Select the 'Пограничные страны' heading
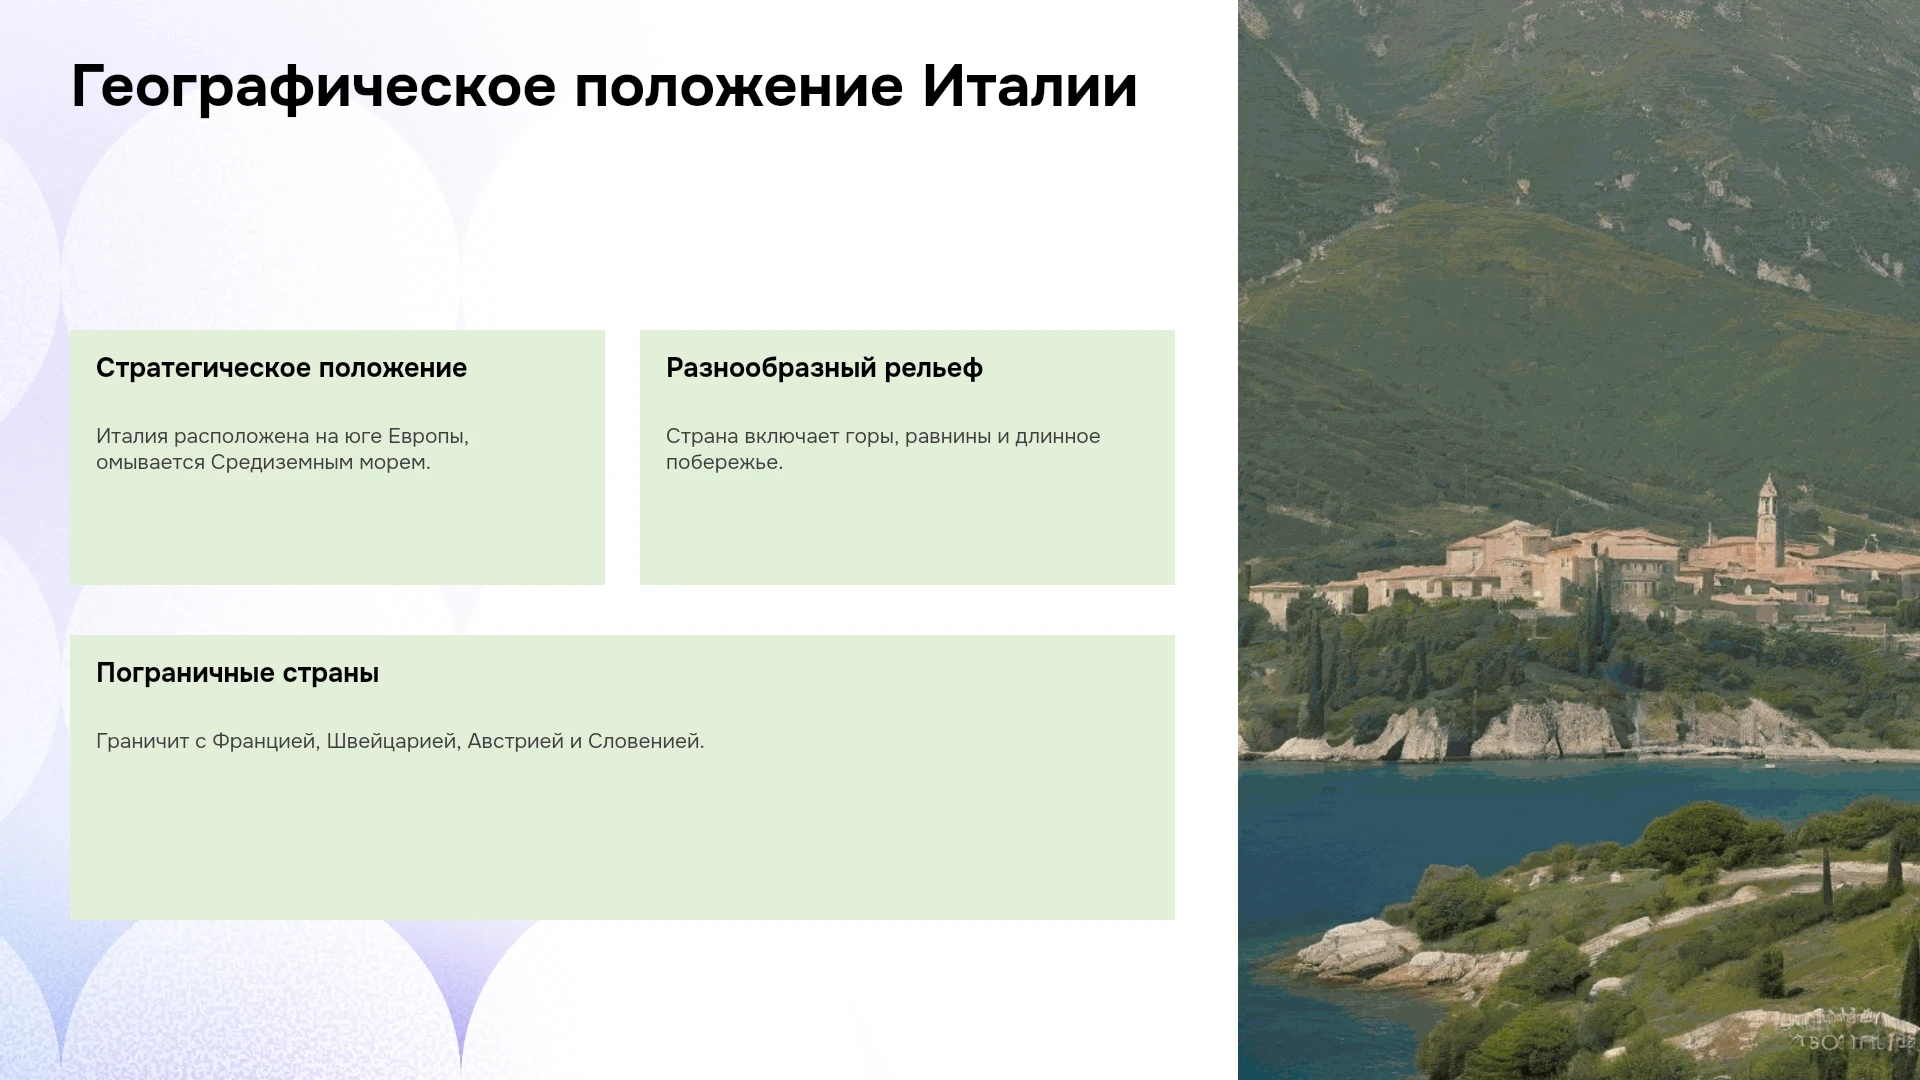The width and height of the screenshot is (1920, 1080). (237, 673)
